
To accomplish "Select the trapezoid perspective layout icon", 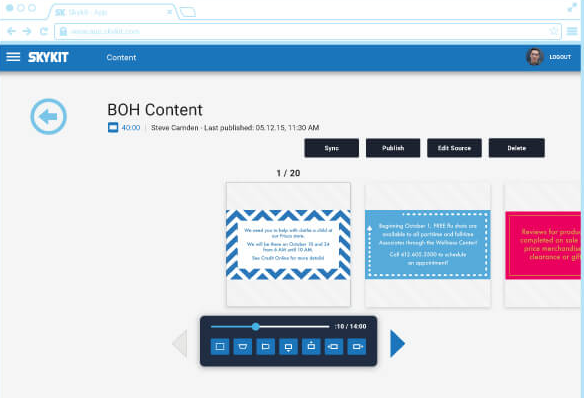I will (242, 347).
